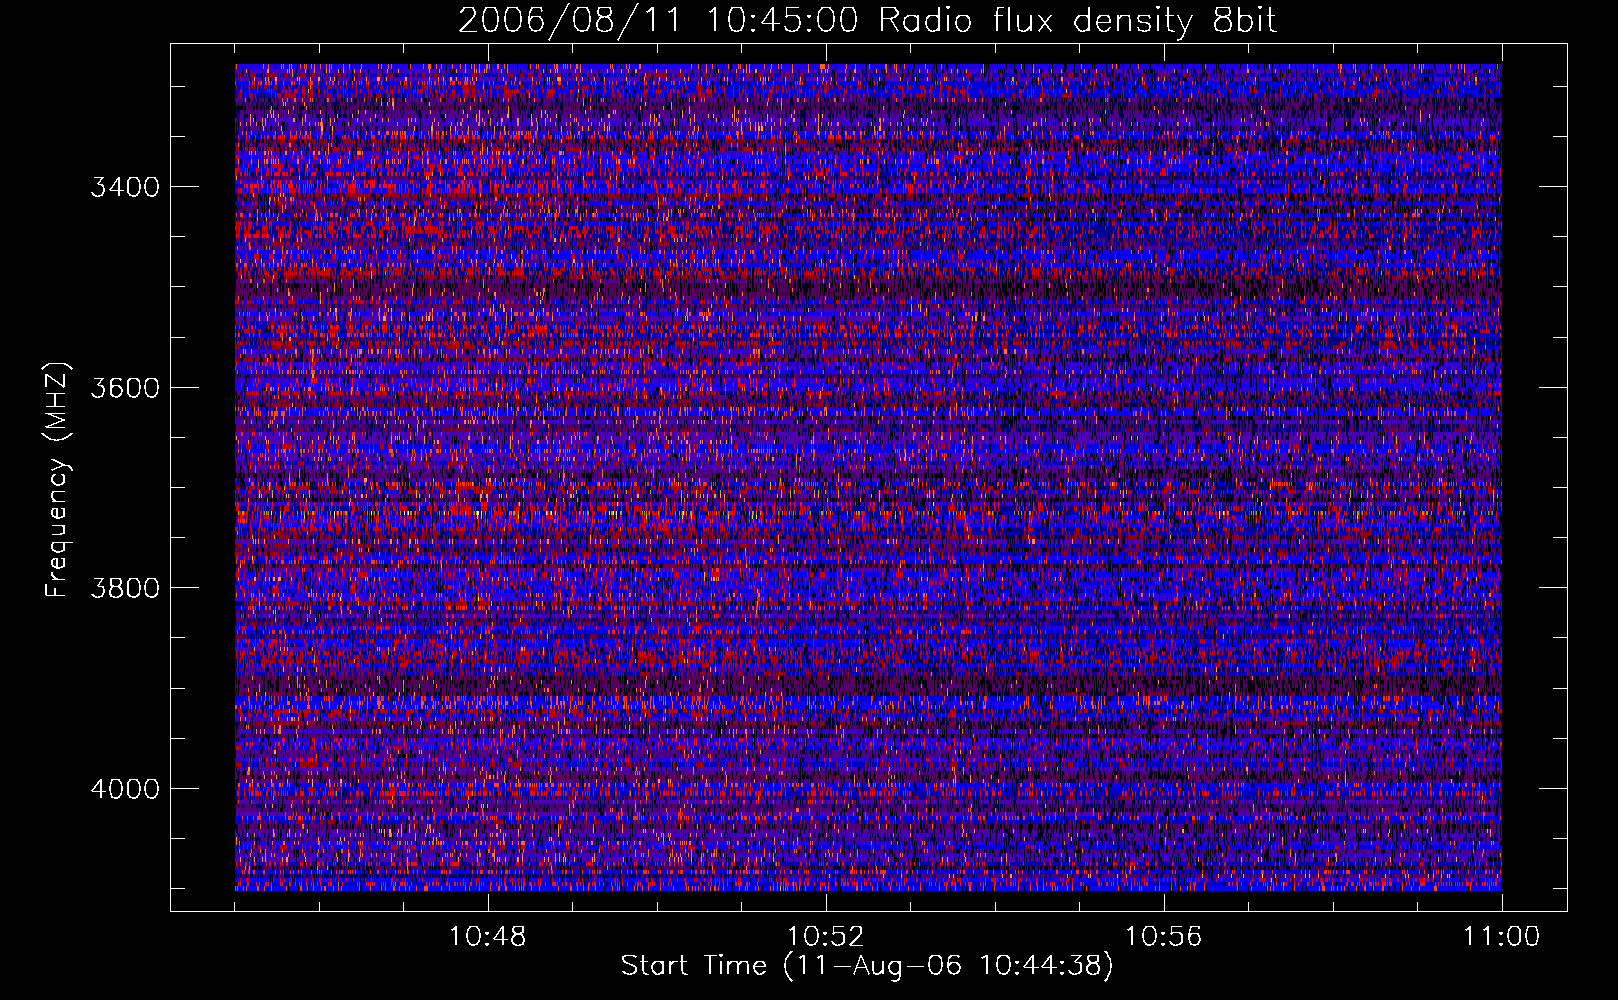Screen dimensions: 1618x1000
Task: Click the 10:48 time tick label
Action: click(x=488, y=937)
